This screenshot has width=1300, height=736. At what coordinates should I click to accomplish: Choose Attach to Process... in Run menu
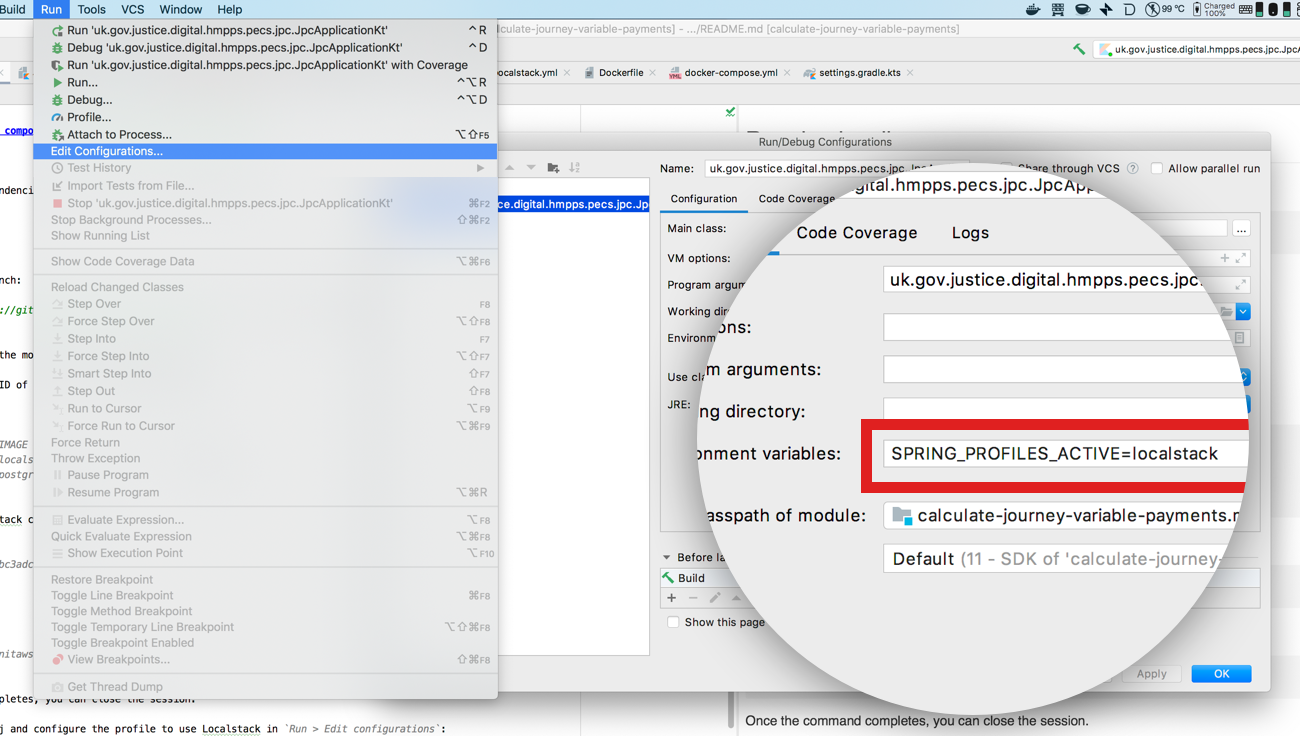265,134
